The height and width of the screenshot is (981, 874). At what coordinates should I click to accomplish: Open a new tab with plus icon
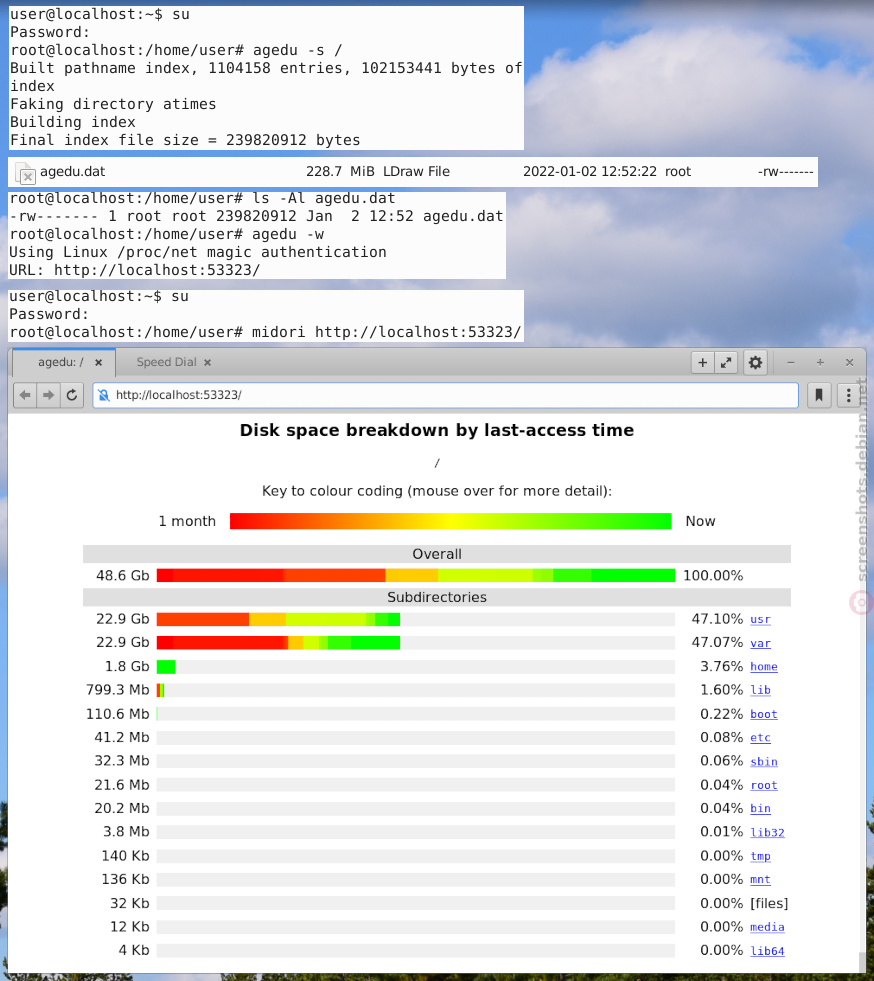[x=703, y=363]
